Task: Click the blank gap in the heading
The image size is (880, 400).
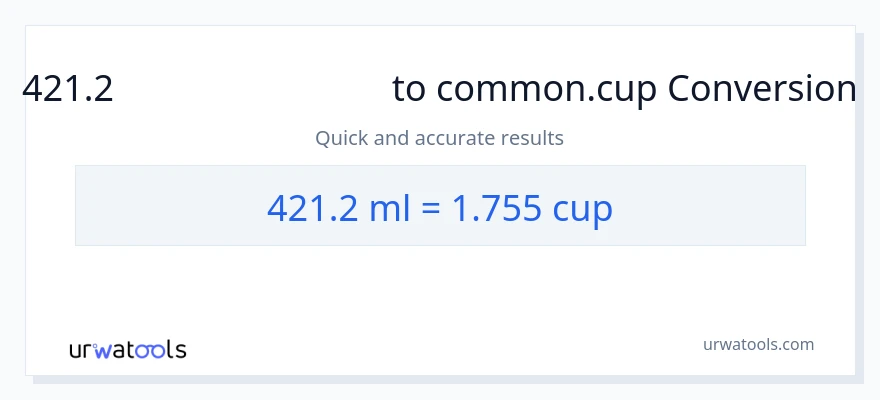Action: pyautogui.click(x=250, y=90)
